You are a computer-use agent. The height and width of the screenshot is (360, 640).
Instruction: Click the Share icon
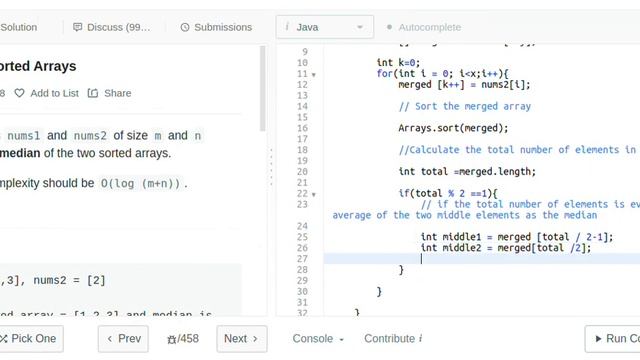93,93
